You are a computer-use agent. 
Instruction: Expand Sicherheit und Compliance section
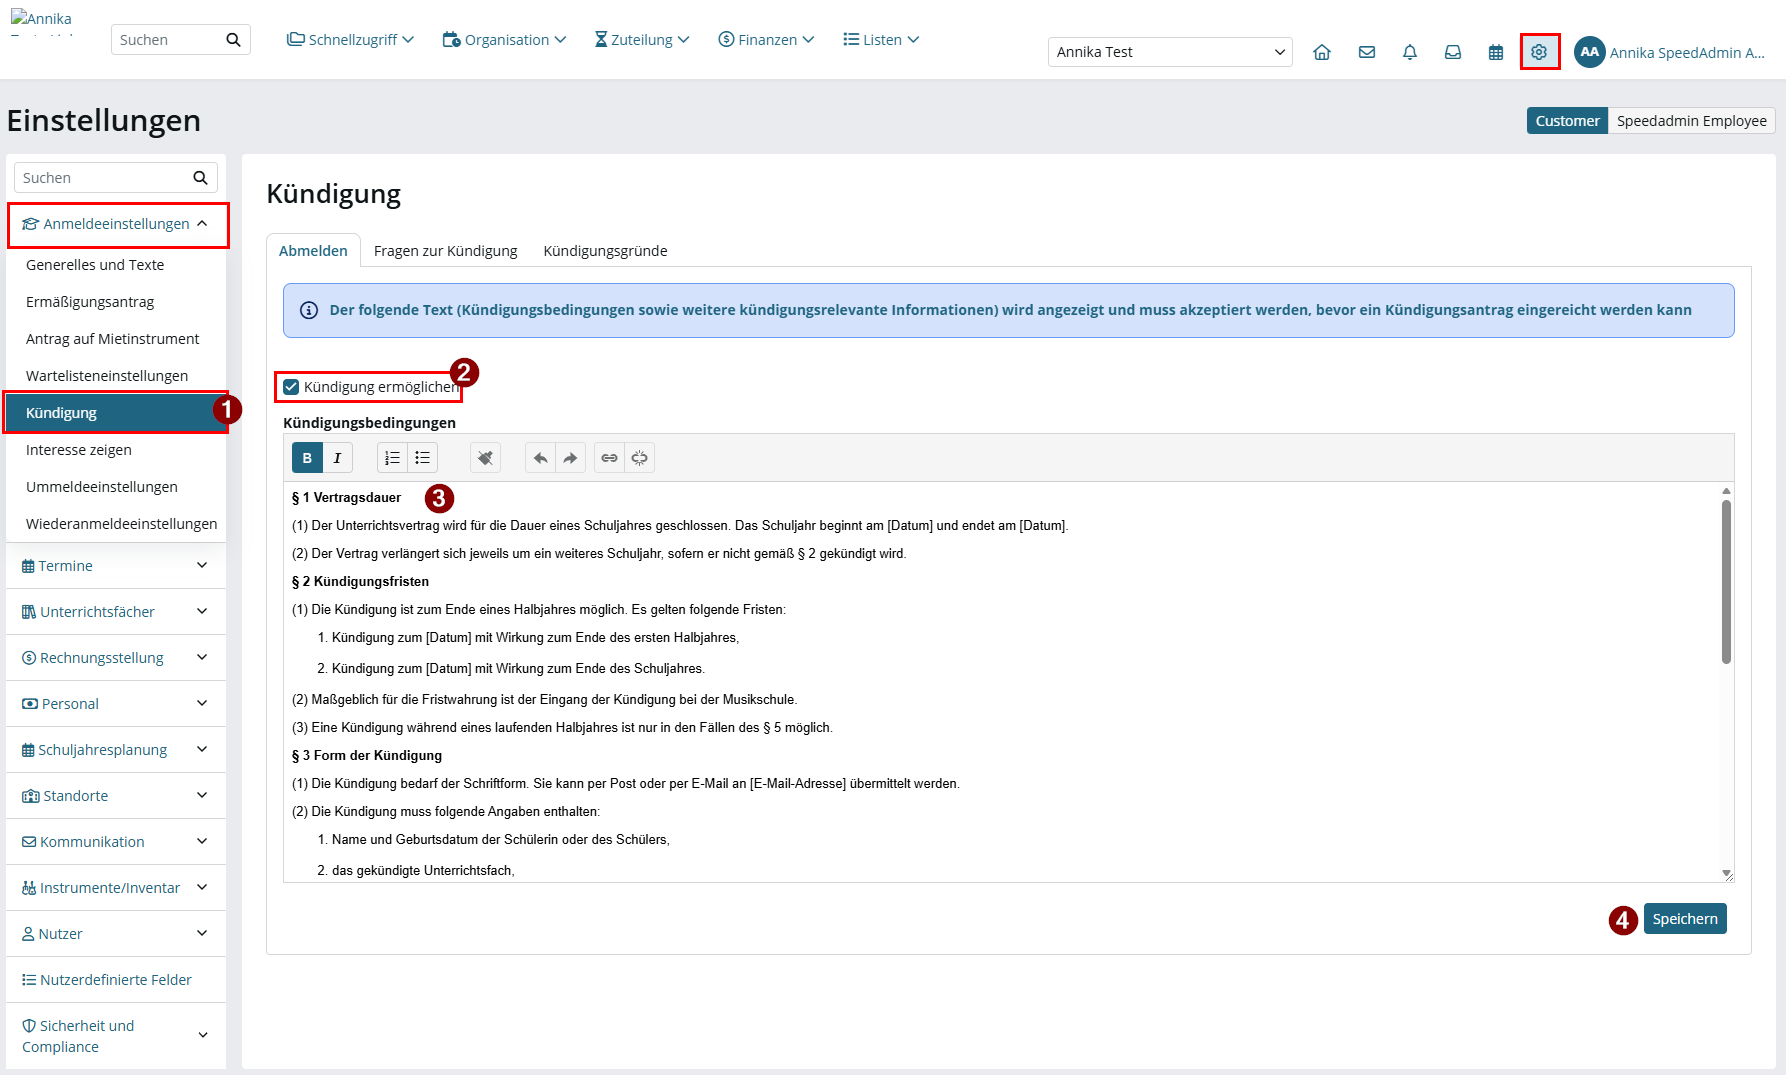(116, 1036)
